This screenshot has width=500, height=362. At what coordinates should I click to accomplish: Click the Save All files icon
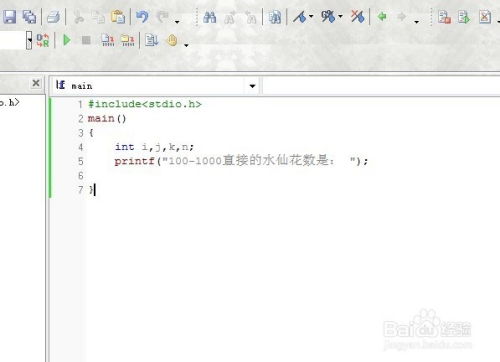(x=29, y=17)
